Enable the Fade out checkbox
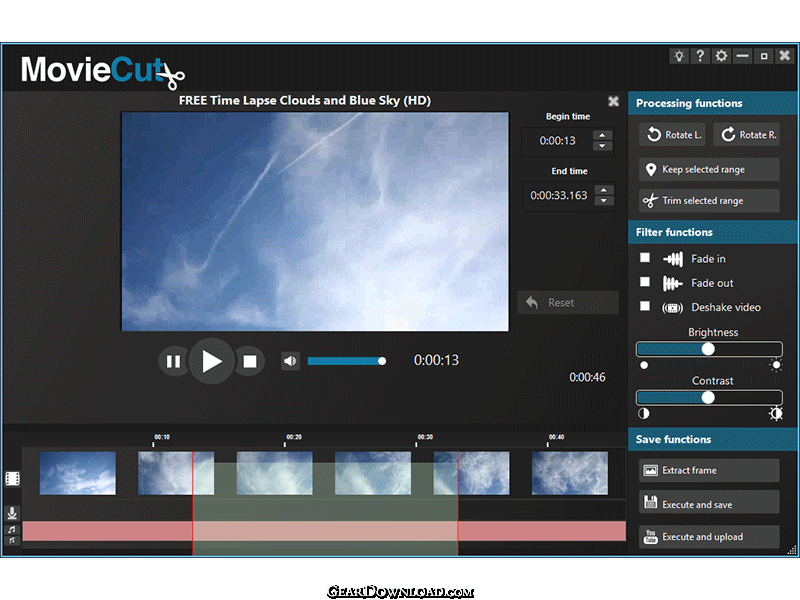 [x=645, y=282]
